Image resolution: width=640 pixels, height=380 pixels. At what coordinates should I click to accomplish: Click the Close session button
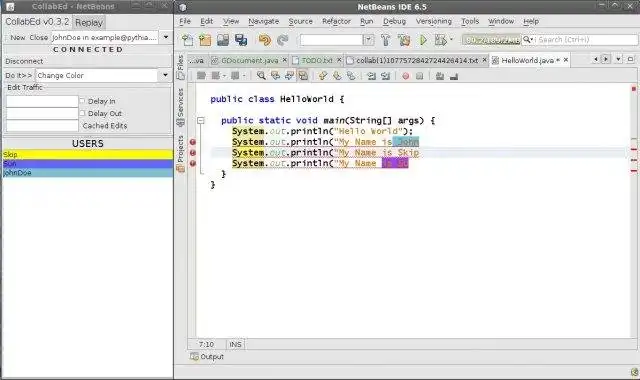(38, 38)
